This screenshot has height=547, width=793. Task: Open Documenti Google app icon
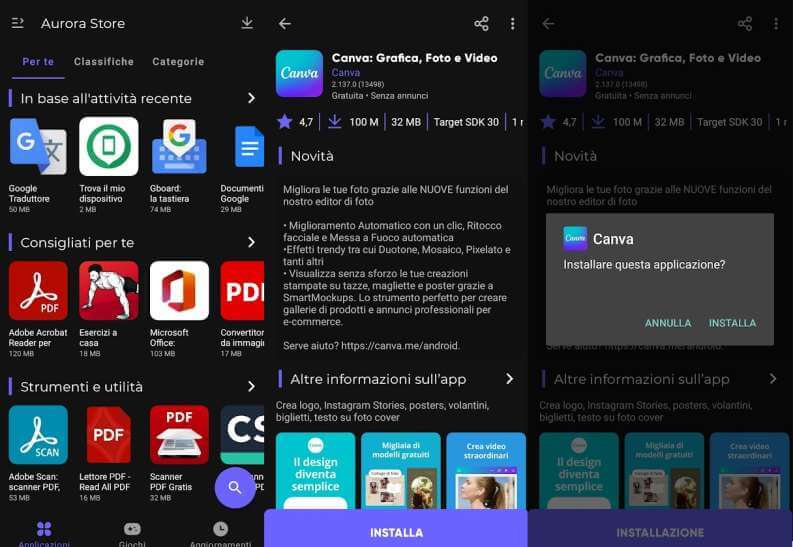pos(249,147)
